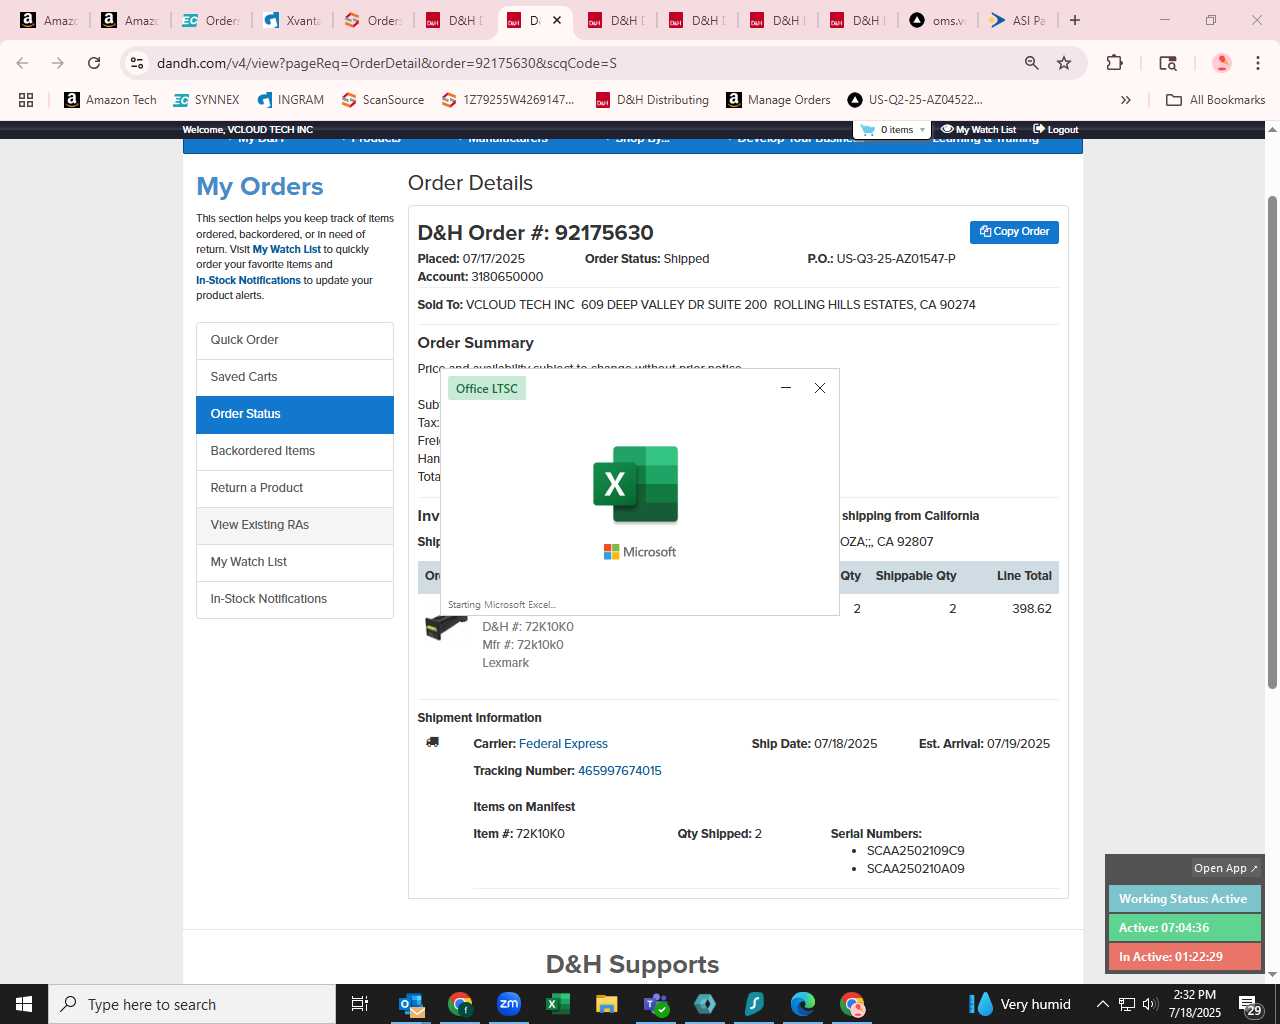Screen dimensions: 1280x1024
Task: Open View Existing RAs
Action: (x=295, y=525)
